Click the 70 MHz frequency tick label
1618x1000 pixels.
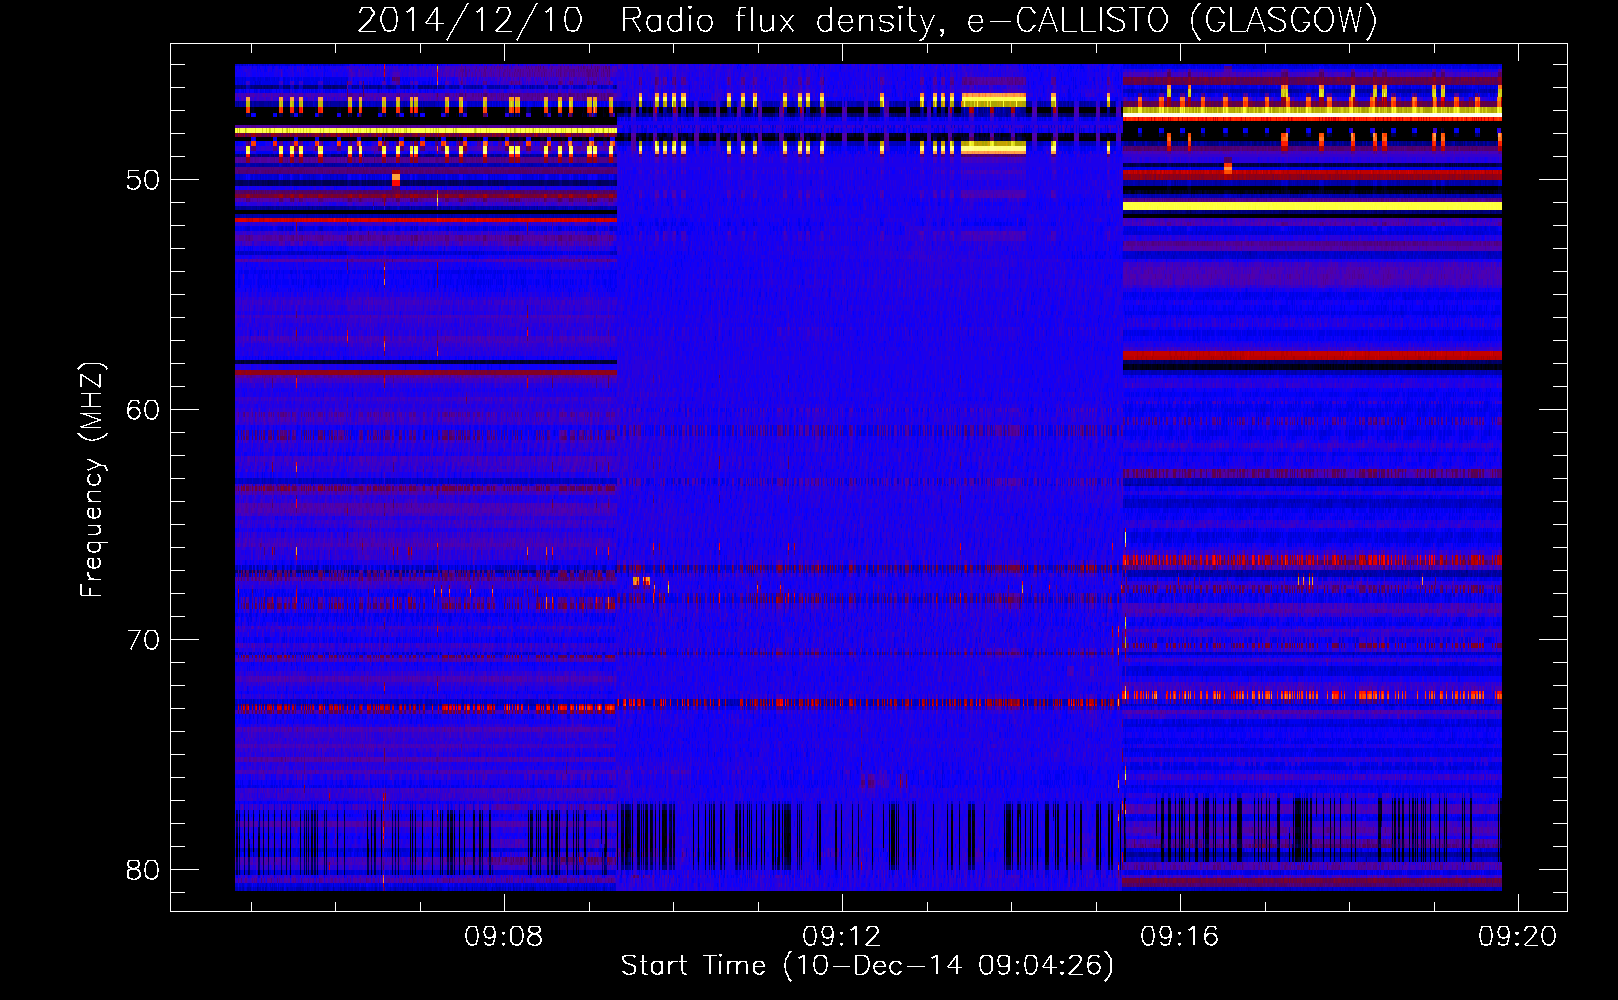pyautogui.click(x=143, y=640)
